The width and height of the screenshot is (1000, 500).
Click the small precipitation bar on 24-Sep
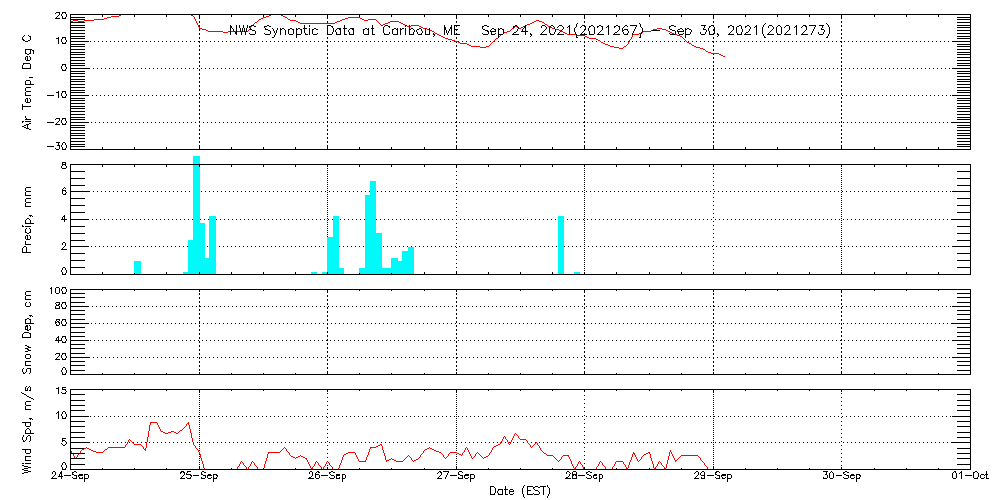(x=138, y=267)
